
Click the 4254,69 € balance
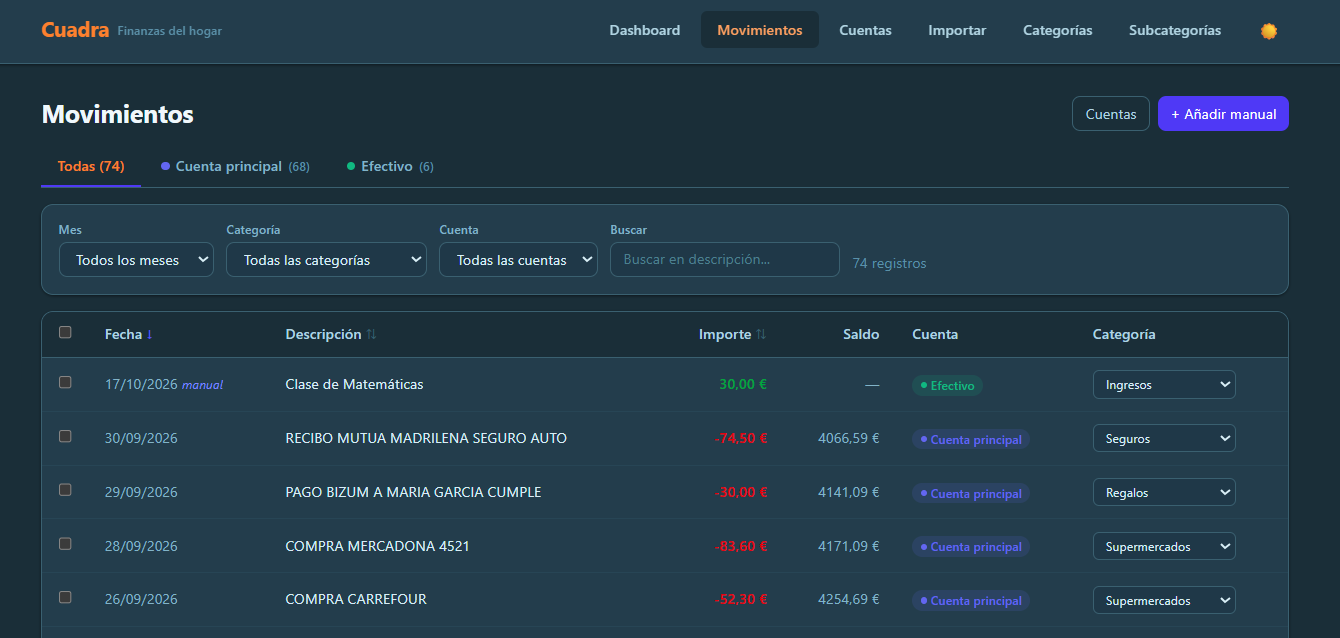pos(849,600)
